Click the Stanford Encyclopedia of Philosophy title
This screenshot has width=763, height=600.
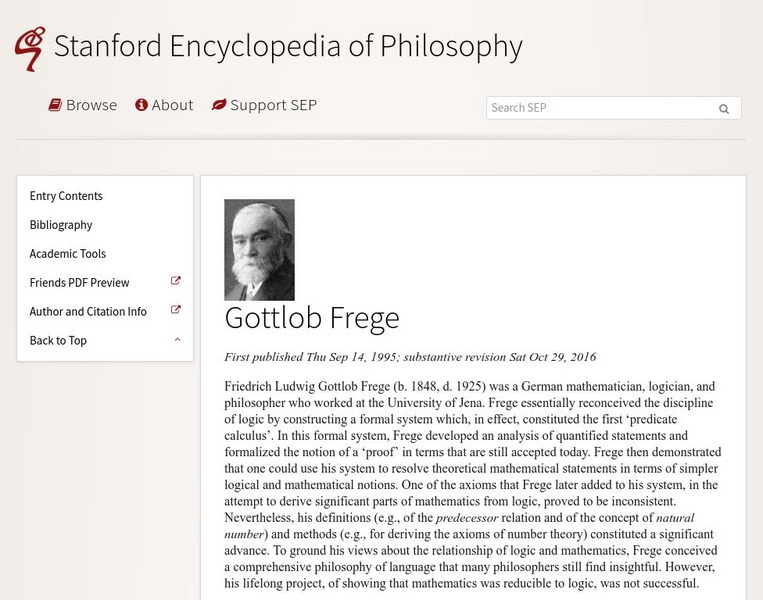tap(288, 46)
